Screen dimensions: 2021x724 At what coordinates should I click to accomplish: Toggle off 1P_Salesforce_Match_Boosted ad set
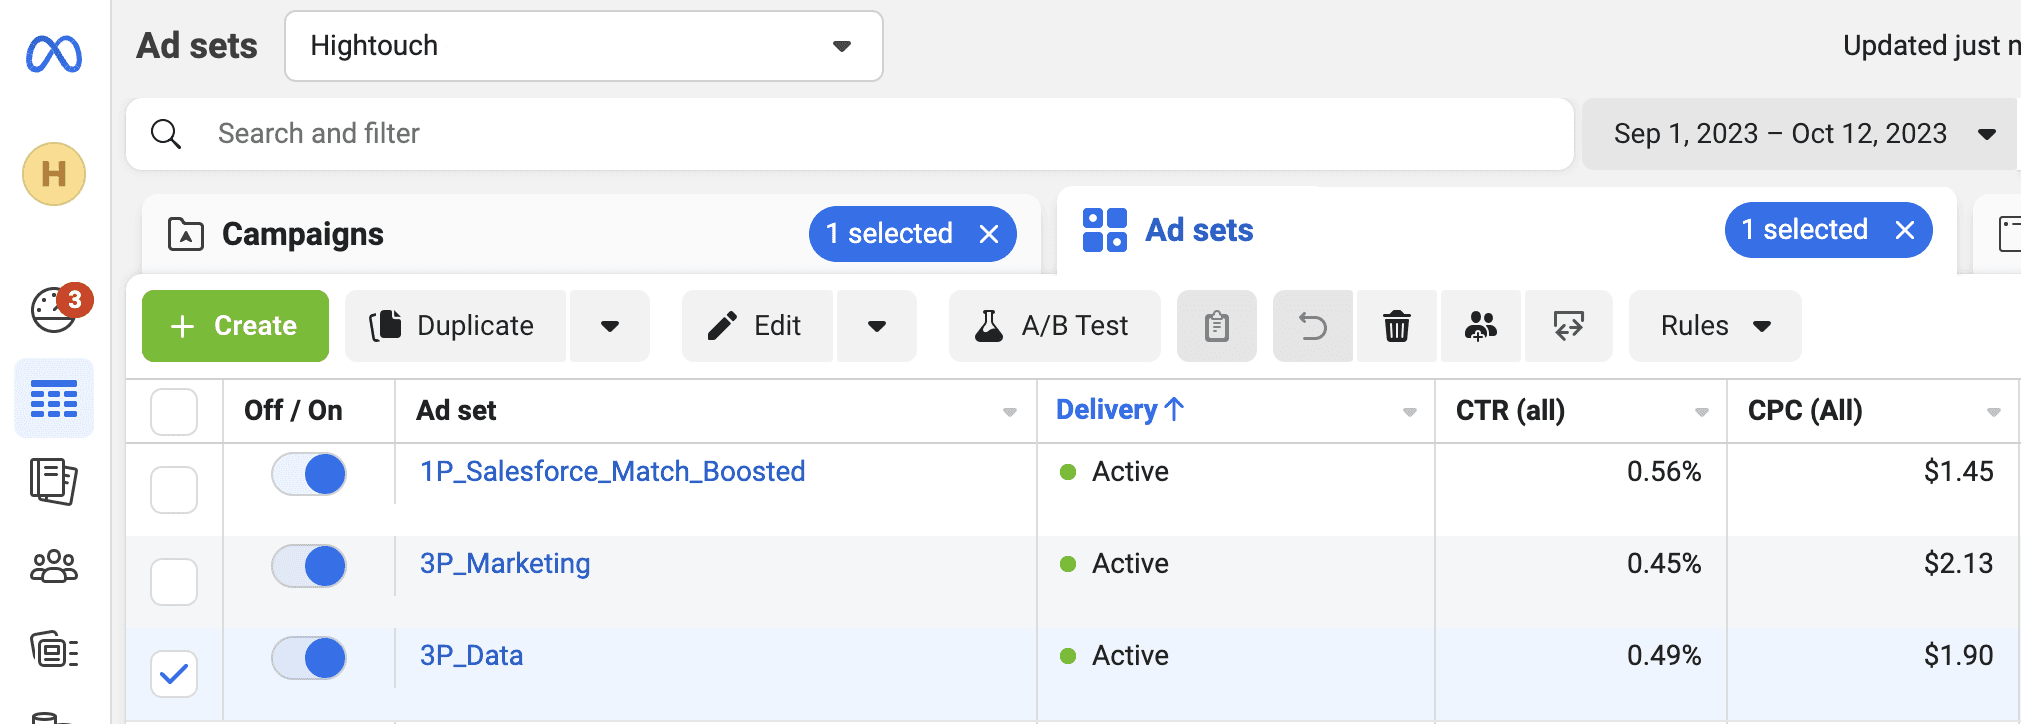pos(309,474)
